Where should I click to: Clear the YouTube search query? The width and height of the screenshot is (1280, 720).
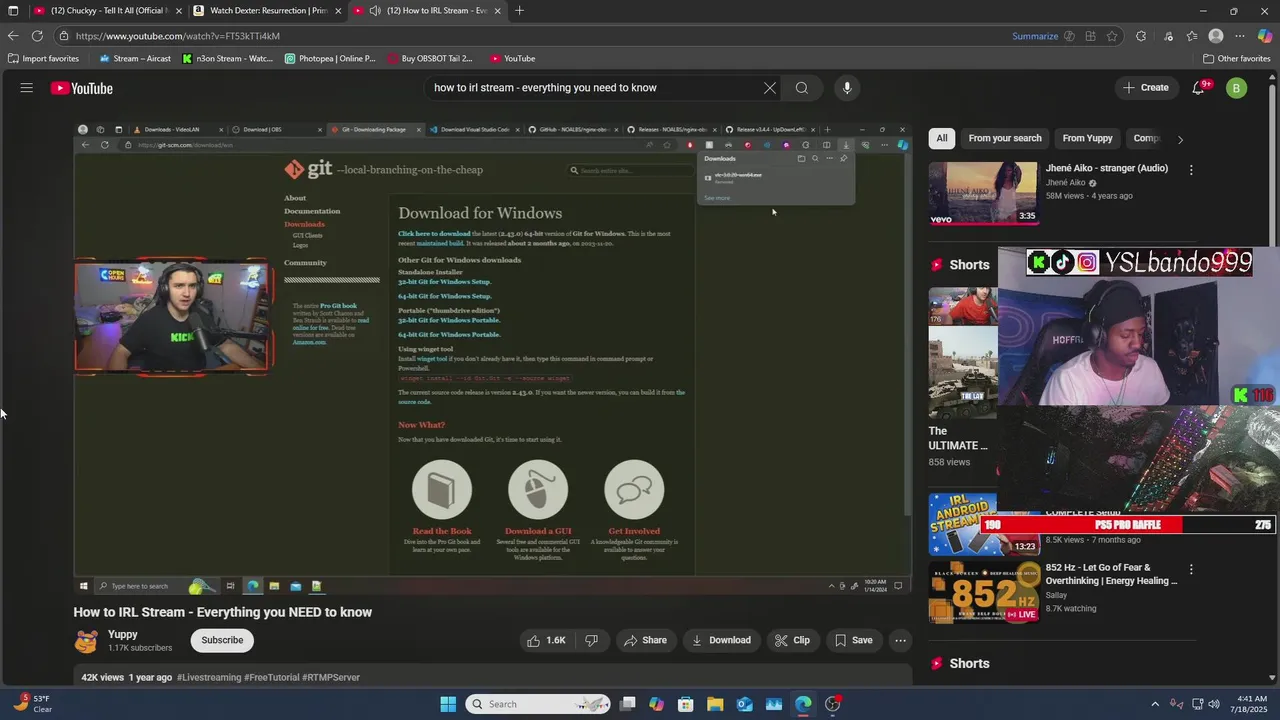click(x=770, y=88)
